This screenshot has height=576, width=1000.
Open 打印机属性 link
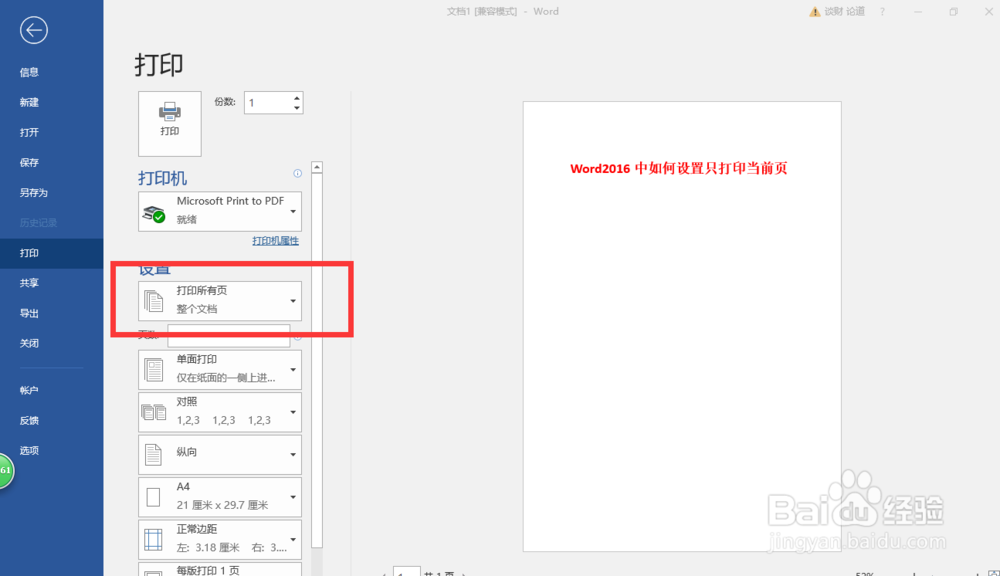pos(275,240)
